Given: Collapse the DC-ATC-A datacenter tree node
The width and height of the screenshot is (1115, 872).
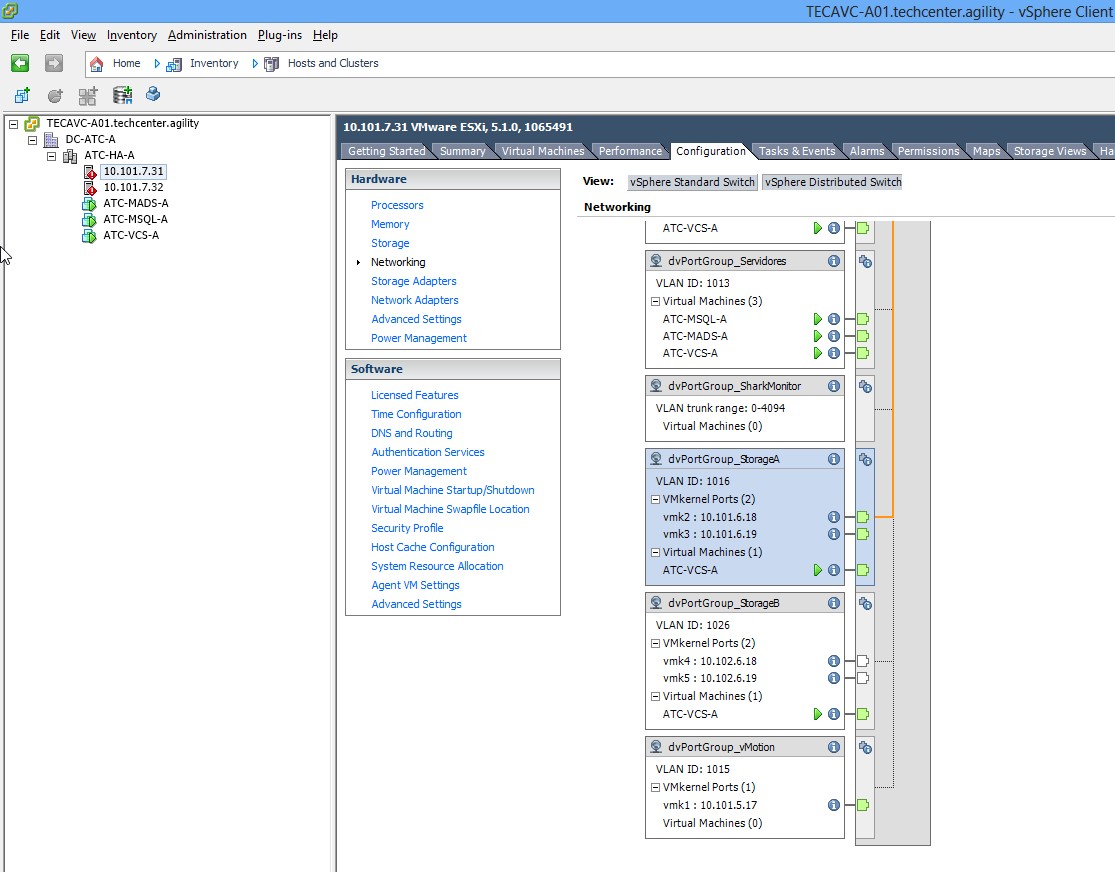Looking at the screenshot, I should pos(32,140).
